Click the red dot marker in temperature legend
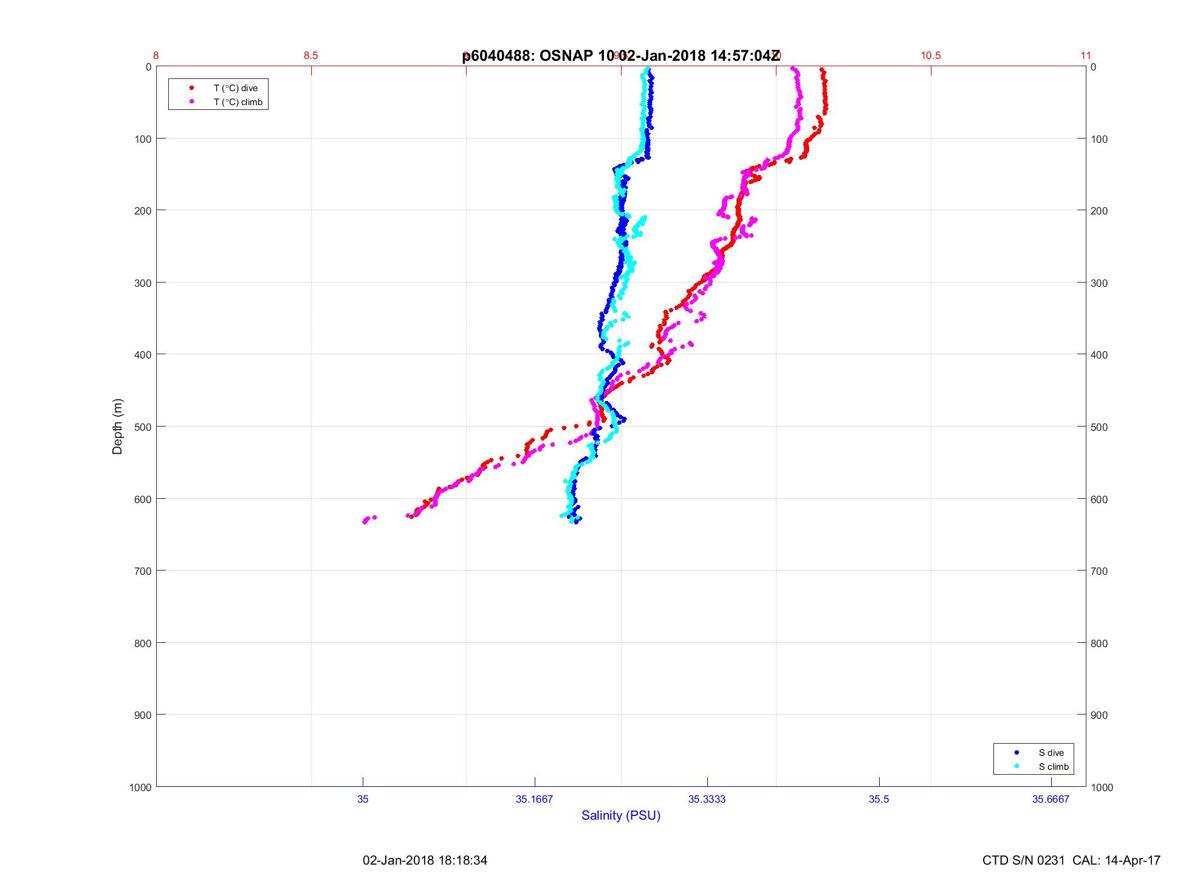1200x885 pixels. click(x=191, y=88)
